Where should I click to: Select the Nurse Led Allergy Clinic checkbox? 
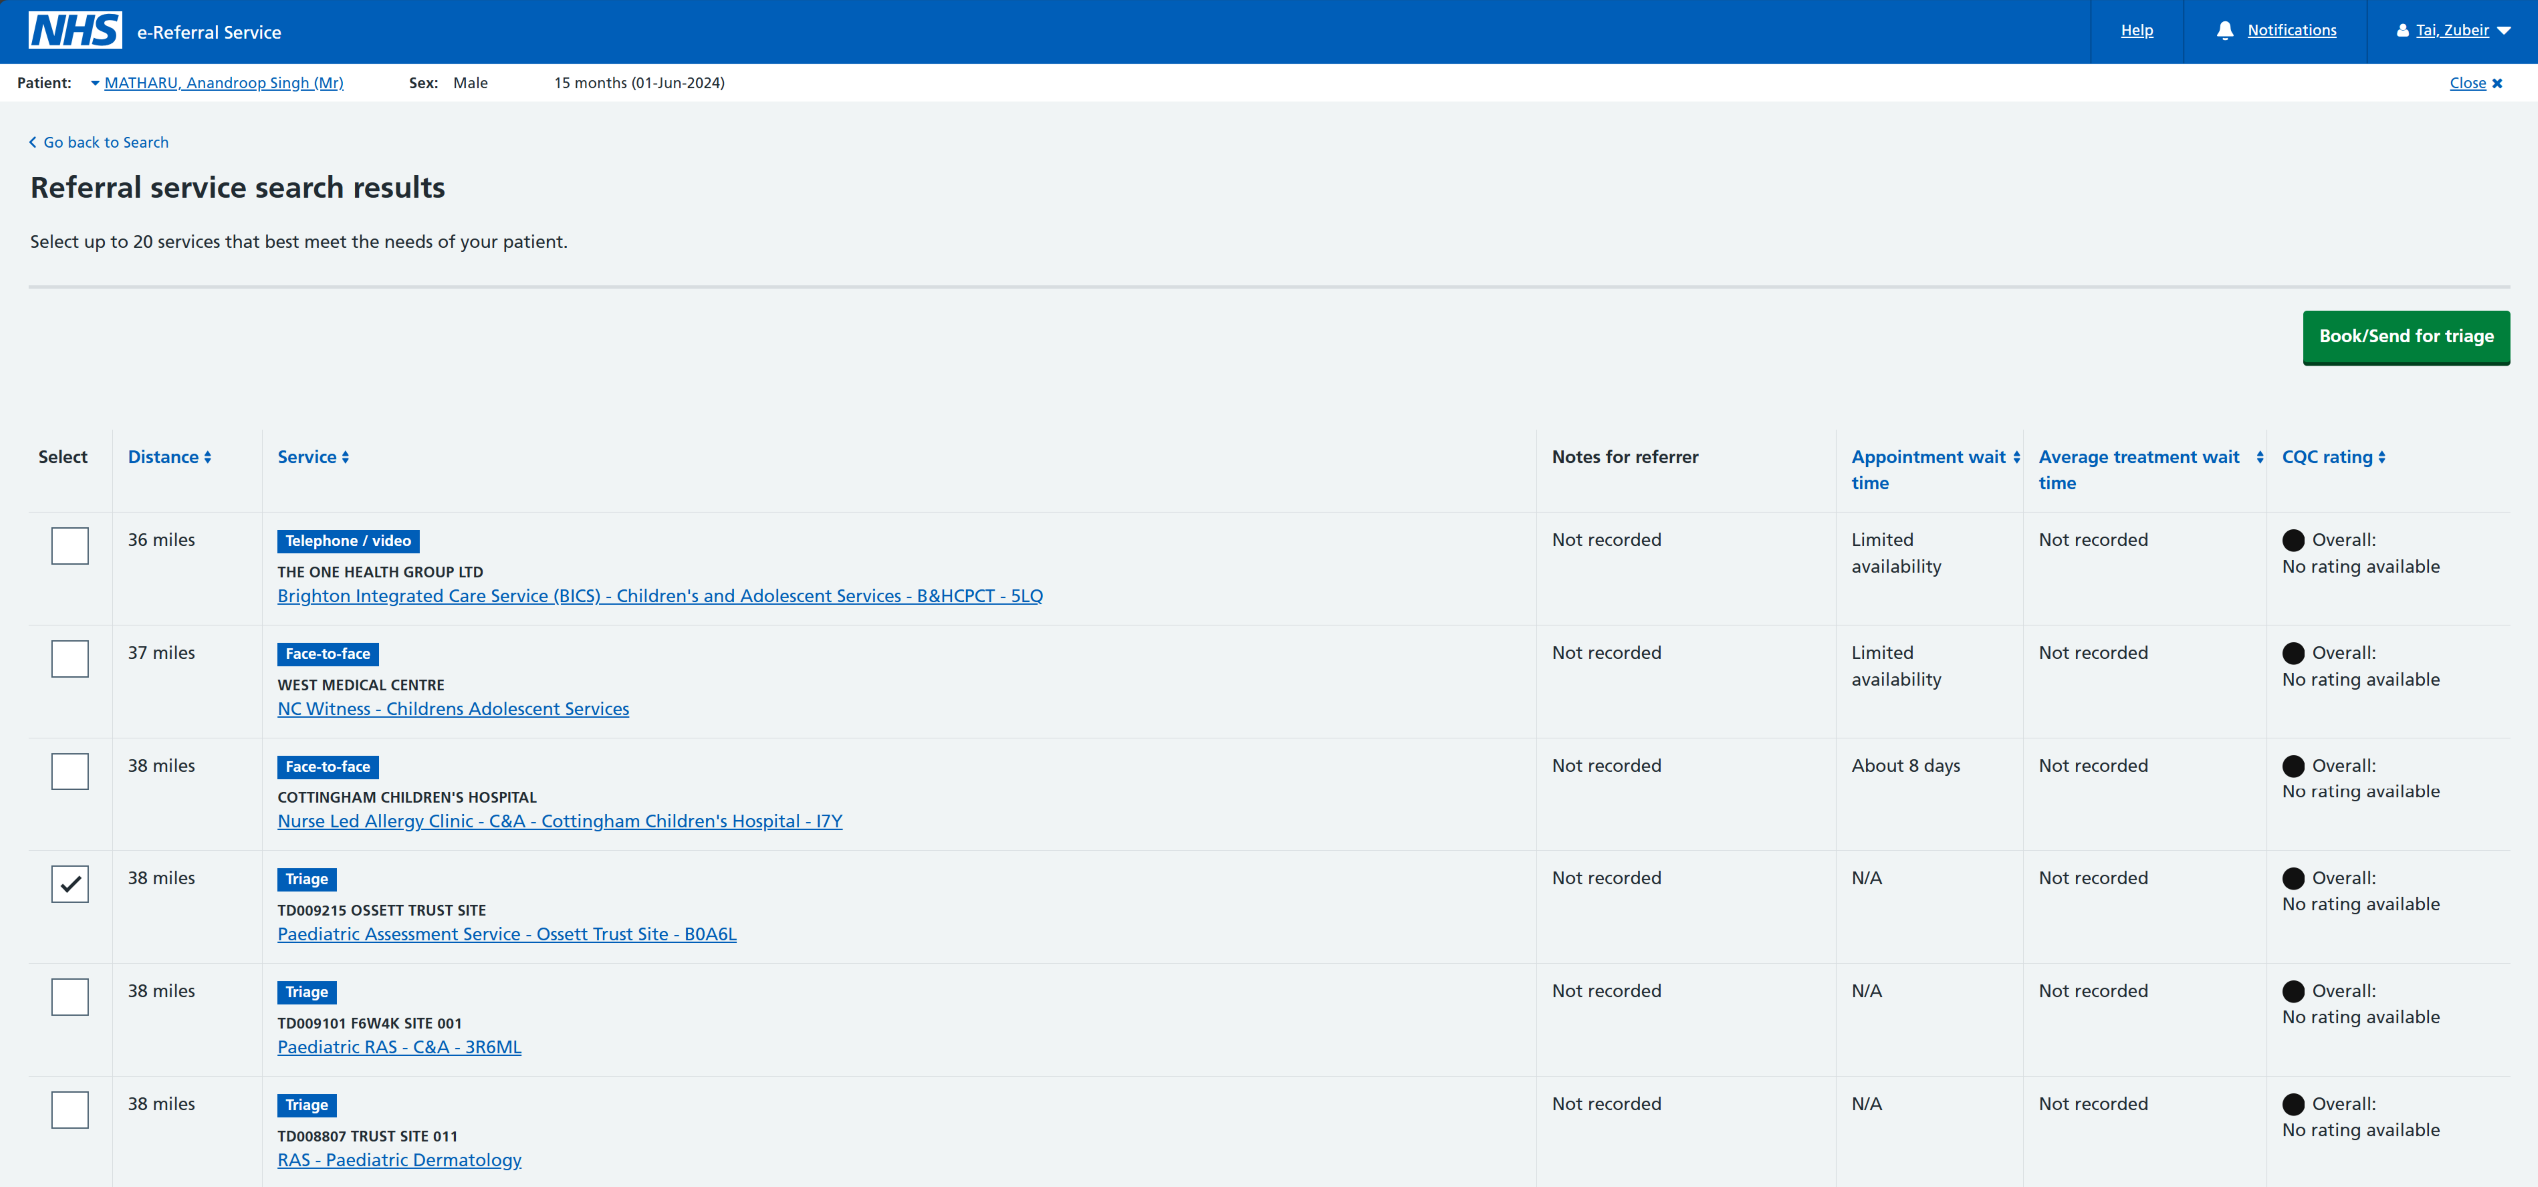(70, 771)
